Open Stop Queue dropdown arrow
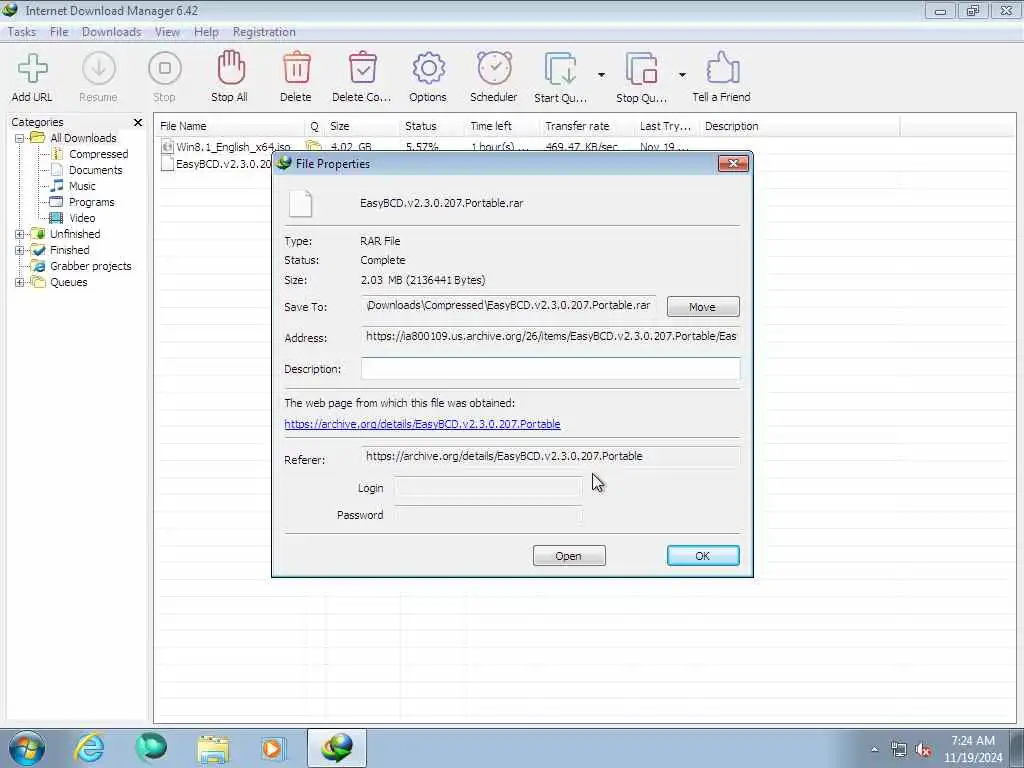The image size is (1024, 768). point(682,74)
